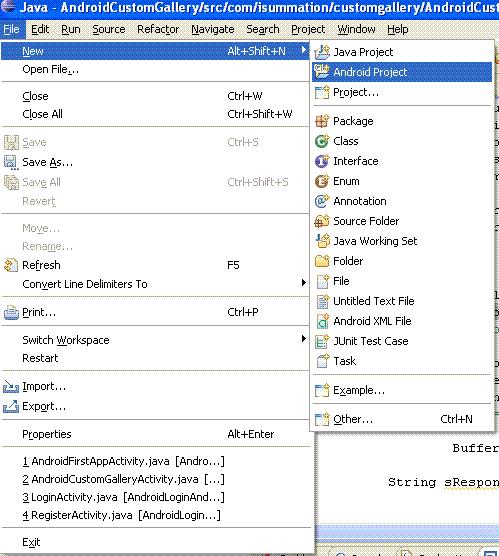
Task: Open the Edit menu
Action: [40, 29]
